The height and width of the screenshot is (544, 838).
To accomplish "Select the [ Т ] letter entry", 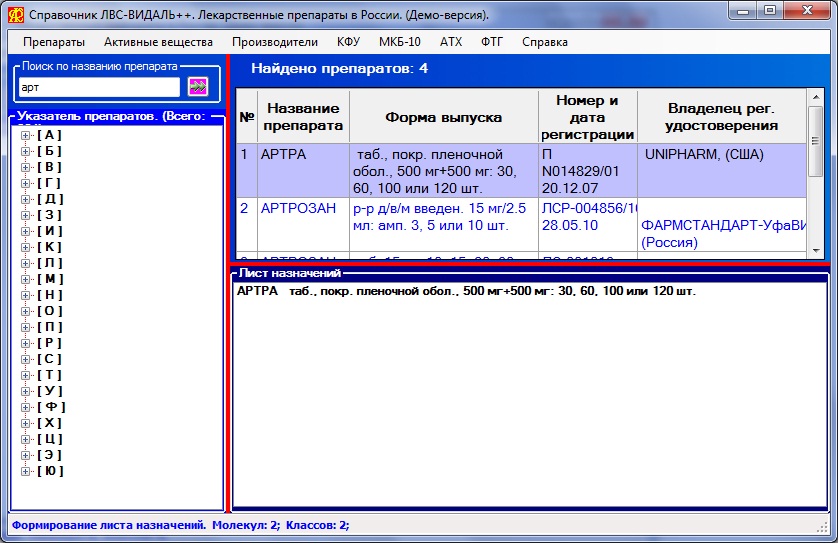I will click(x=49, y=375).
